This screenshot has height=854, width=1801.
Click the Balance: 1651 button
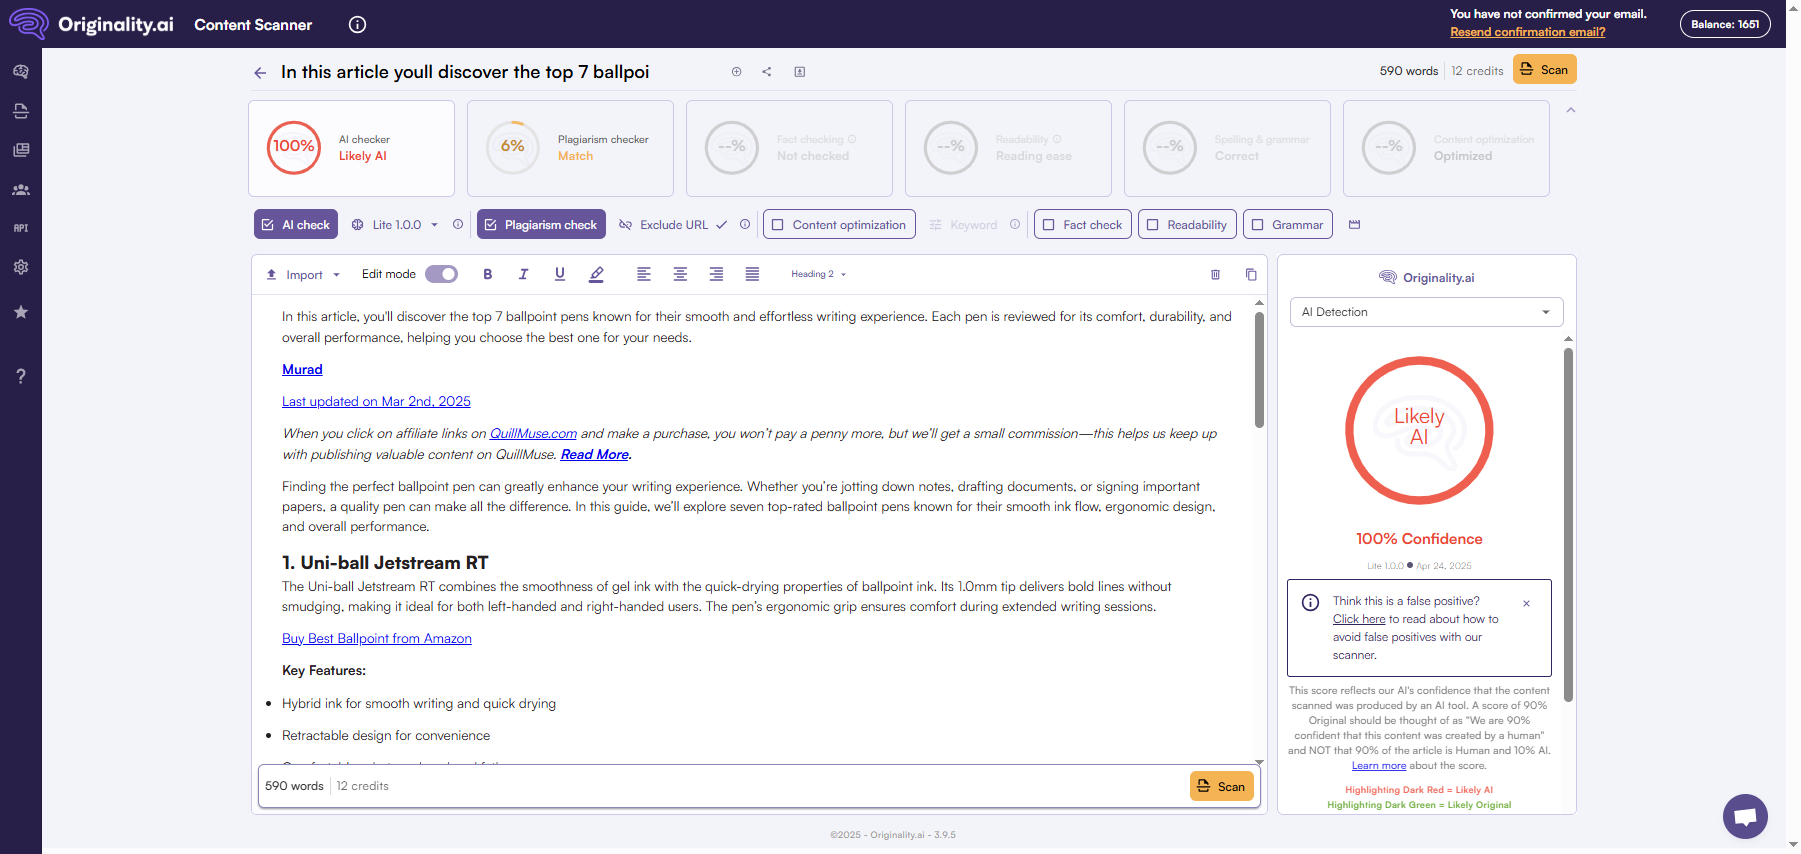point(1725,24)
